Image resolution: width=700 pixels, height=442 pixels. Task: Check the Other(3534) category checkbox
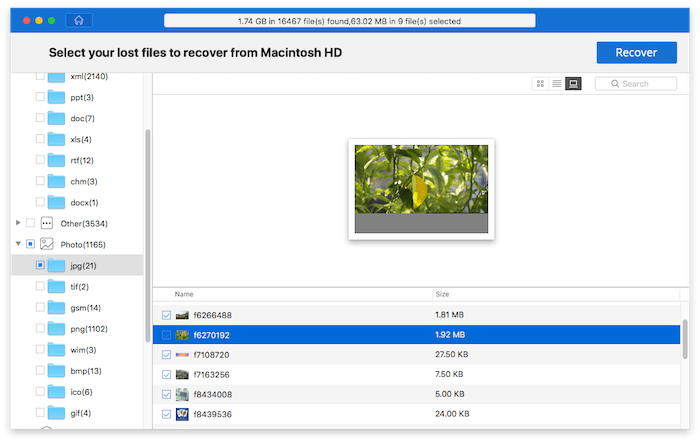30,223
